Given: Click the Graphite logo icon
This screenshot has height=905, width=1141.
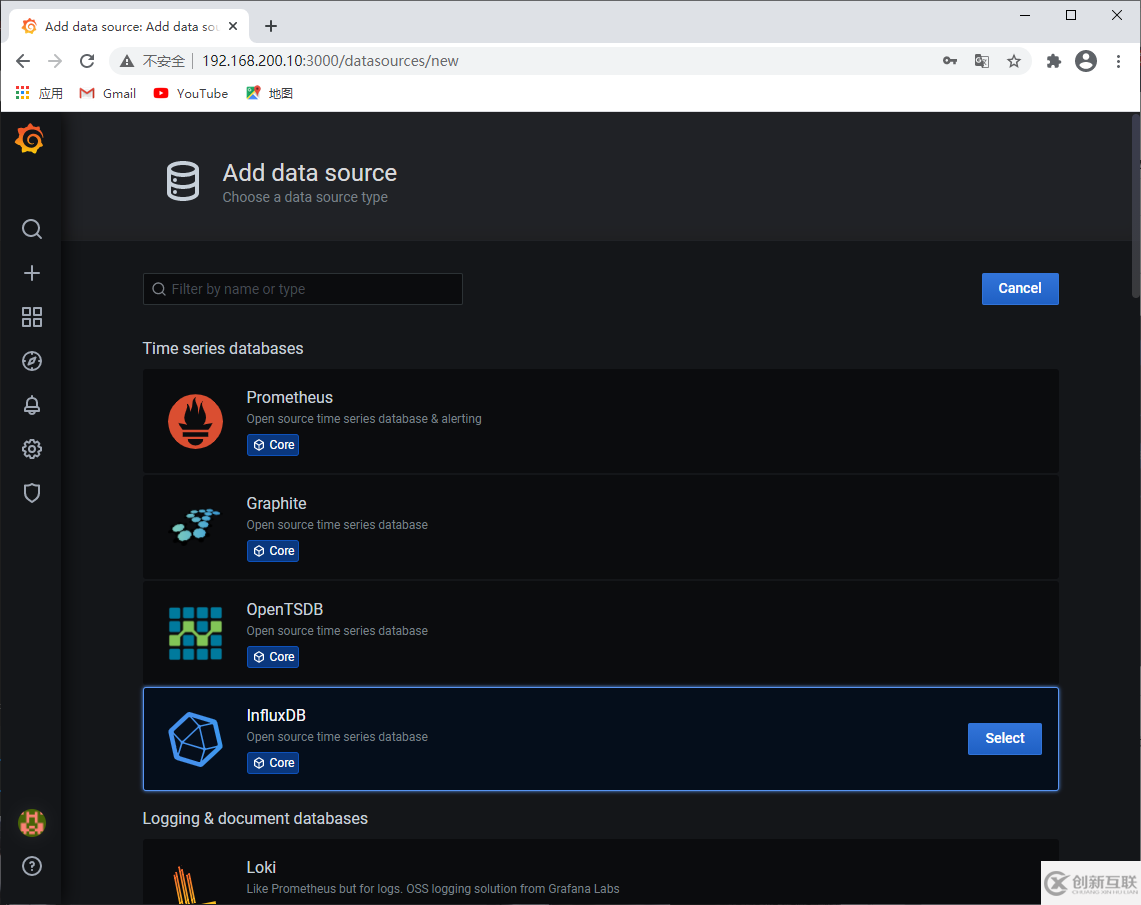Looking at the screenshot, I should (195, 525).
